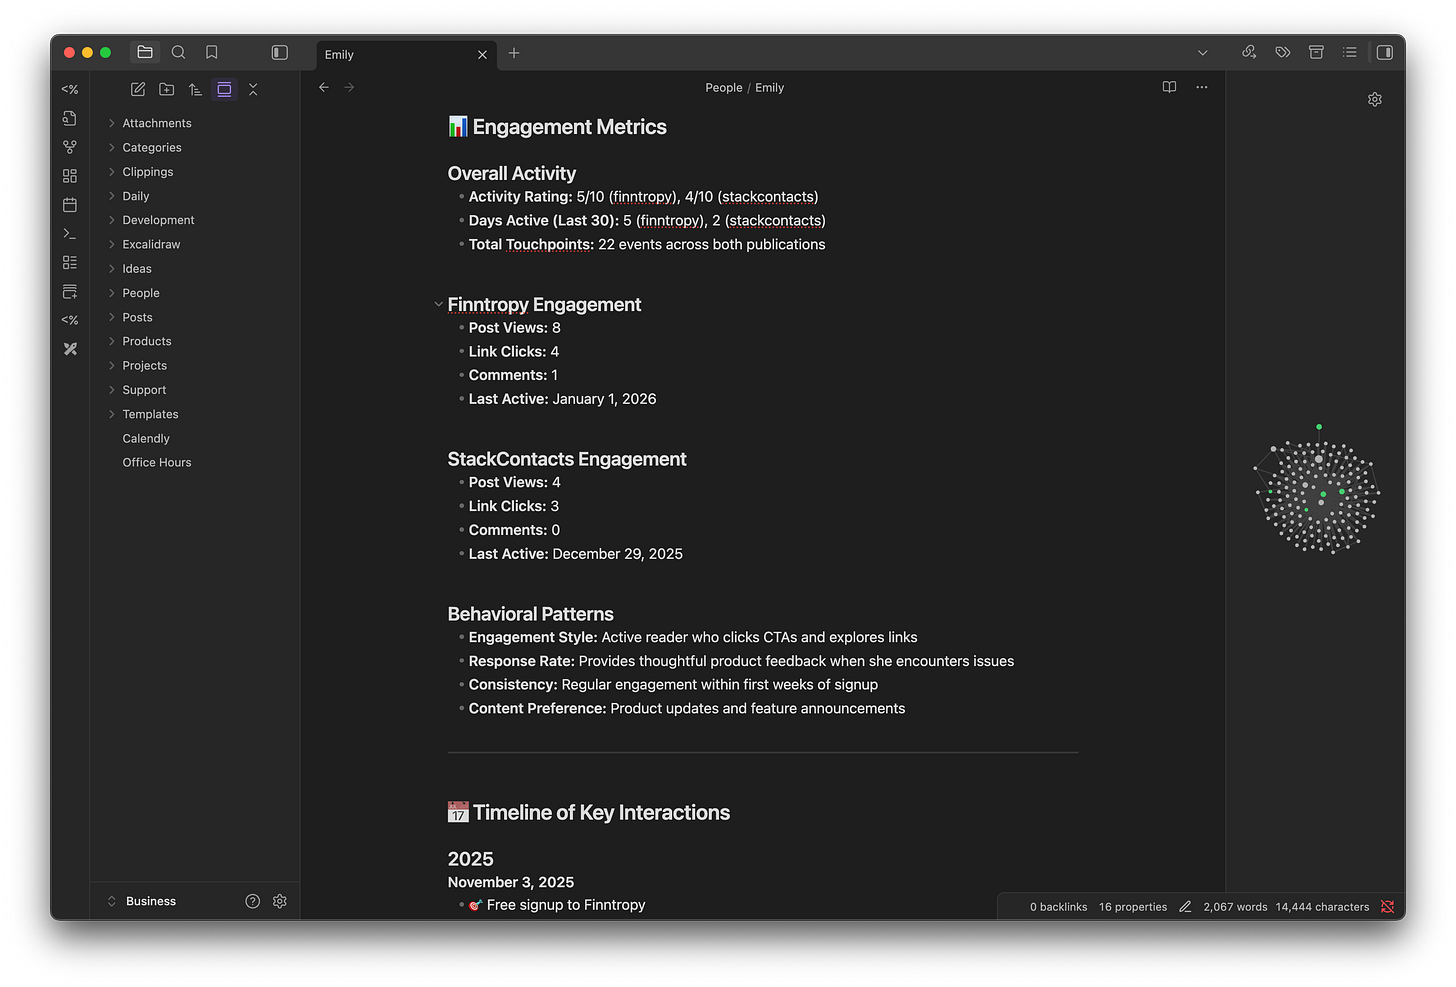The width and height of the screenshot is (1456, 987).
Task: Open the outline list panel icon
Action: (x=1350, y=52)
